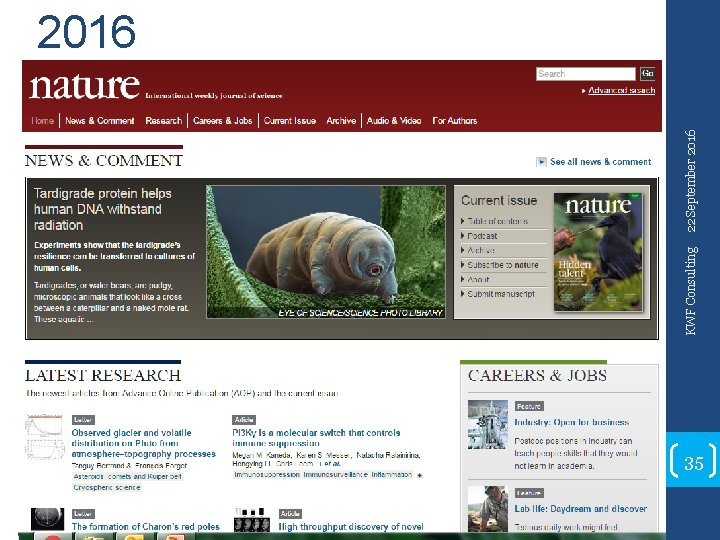Open the For Authors nav item
The image size is (720, 540).
[455, 121]
